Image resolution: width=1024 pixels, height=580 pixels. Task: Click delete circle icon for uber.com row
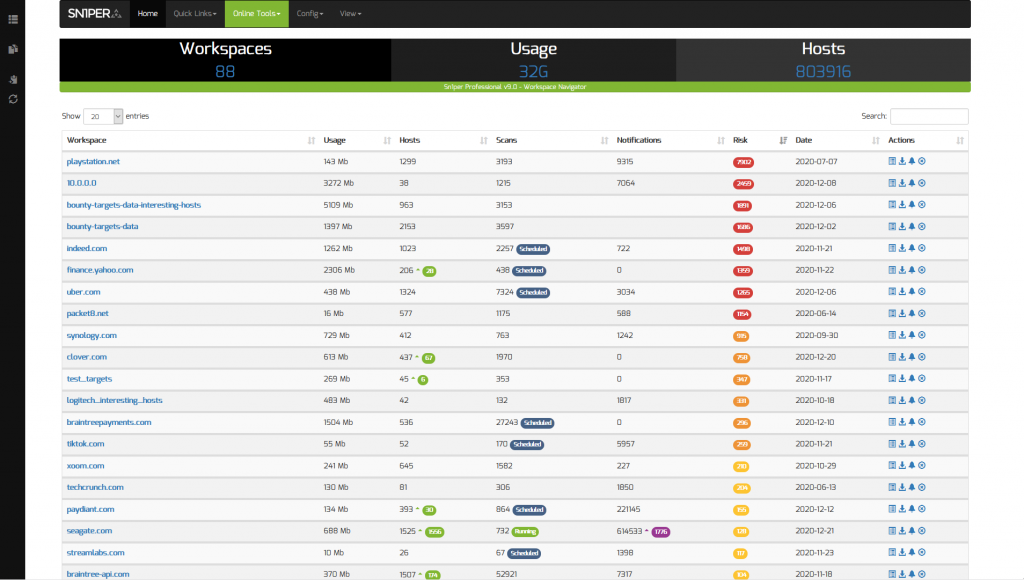point(922,292)
